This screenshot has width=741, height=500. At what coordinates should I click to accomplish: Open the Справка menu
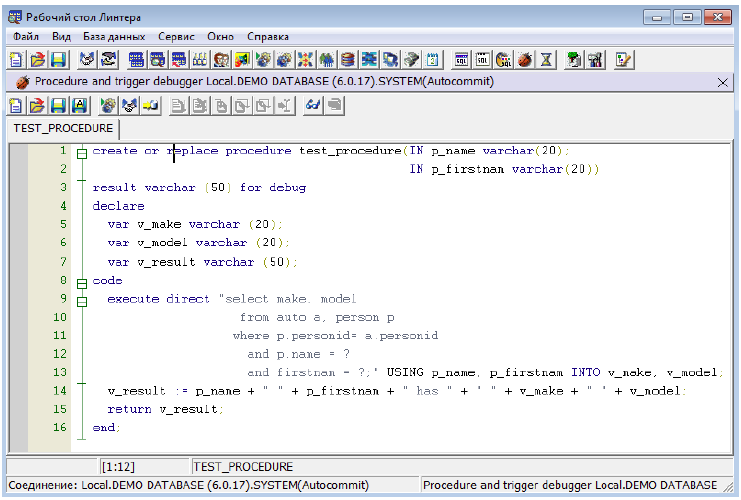pyautogui.click(x=269, y=36)
